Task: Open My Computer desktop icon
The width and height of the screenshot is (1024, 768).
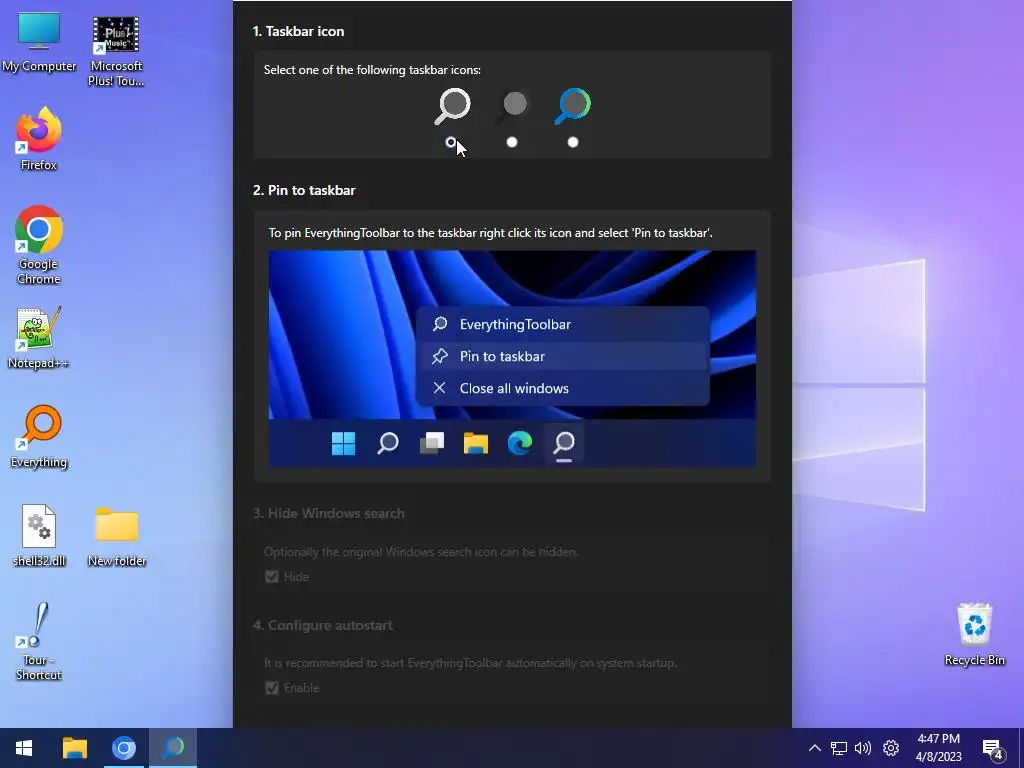Action: click(39, 42)
